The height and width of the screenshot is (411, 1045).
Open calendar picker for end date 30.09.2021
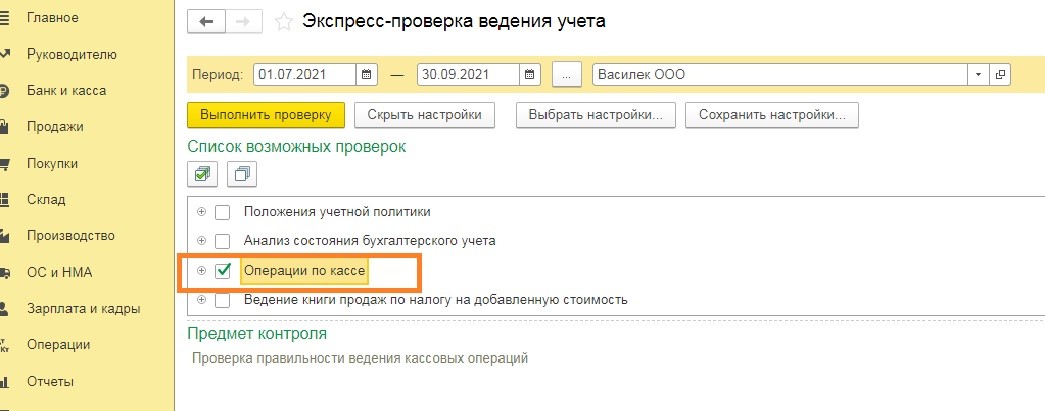[530, 75]
